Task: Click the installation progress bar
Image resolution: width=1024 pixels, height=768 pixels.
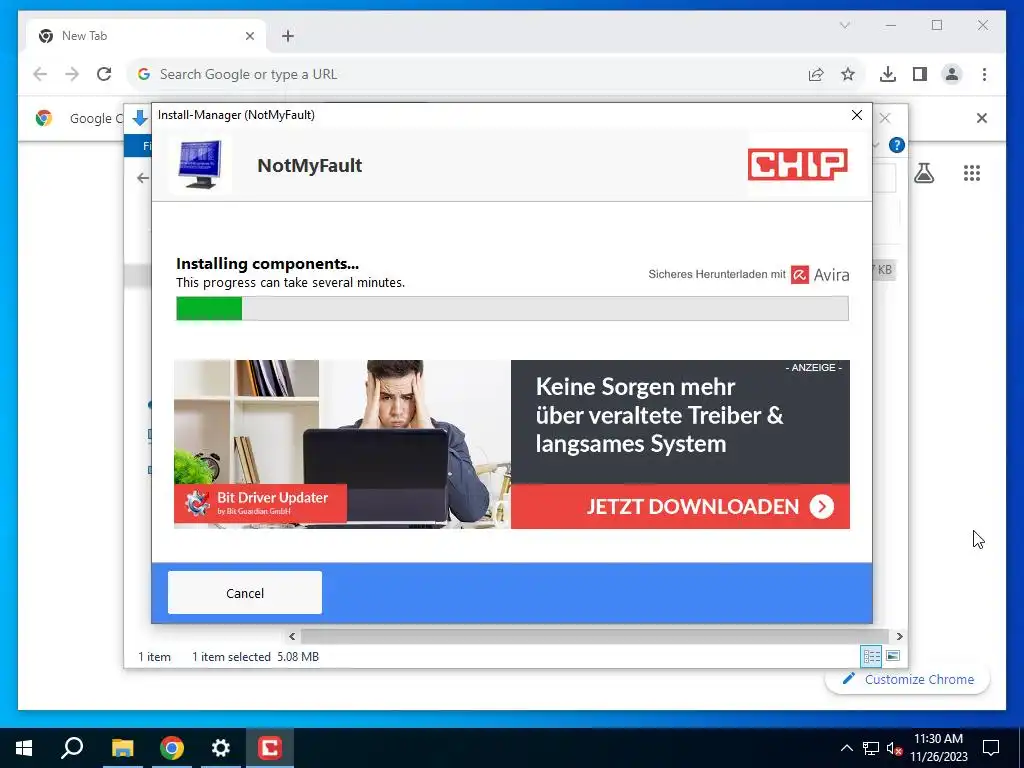Action: pos(512,308)
